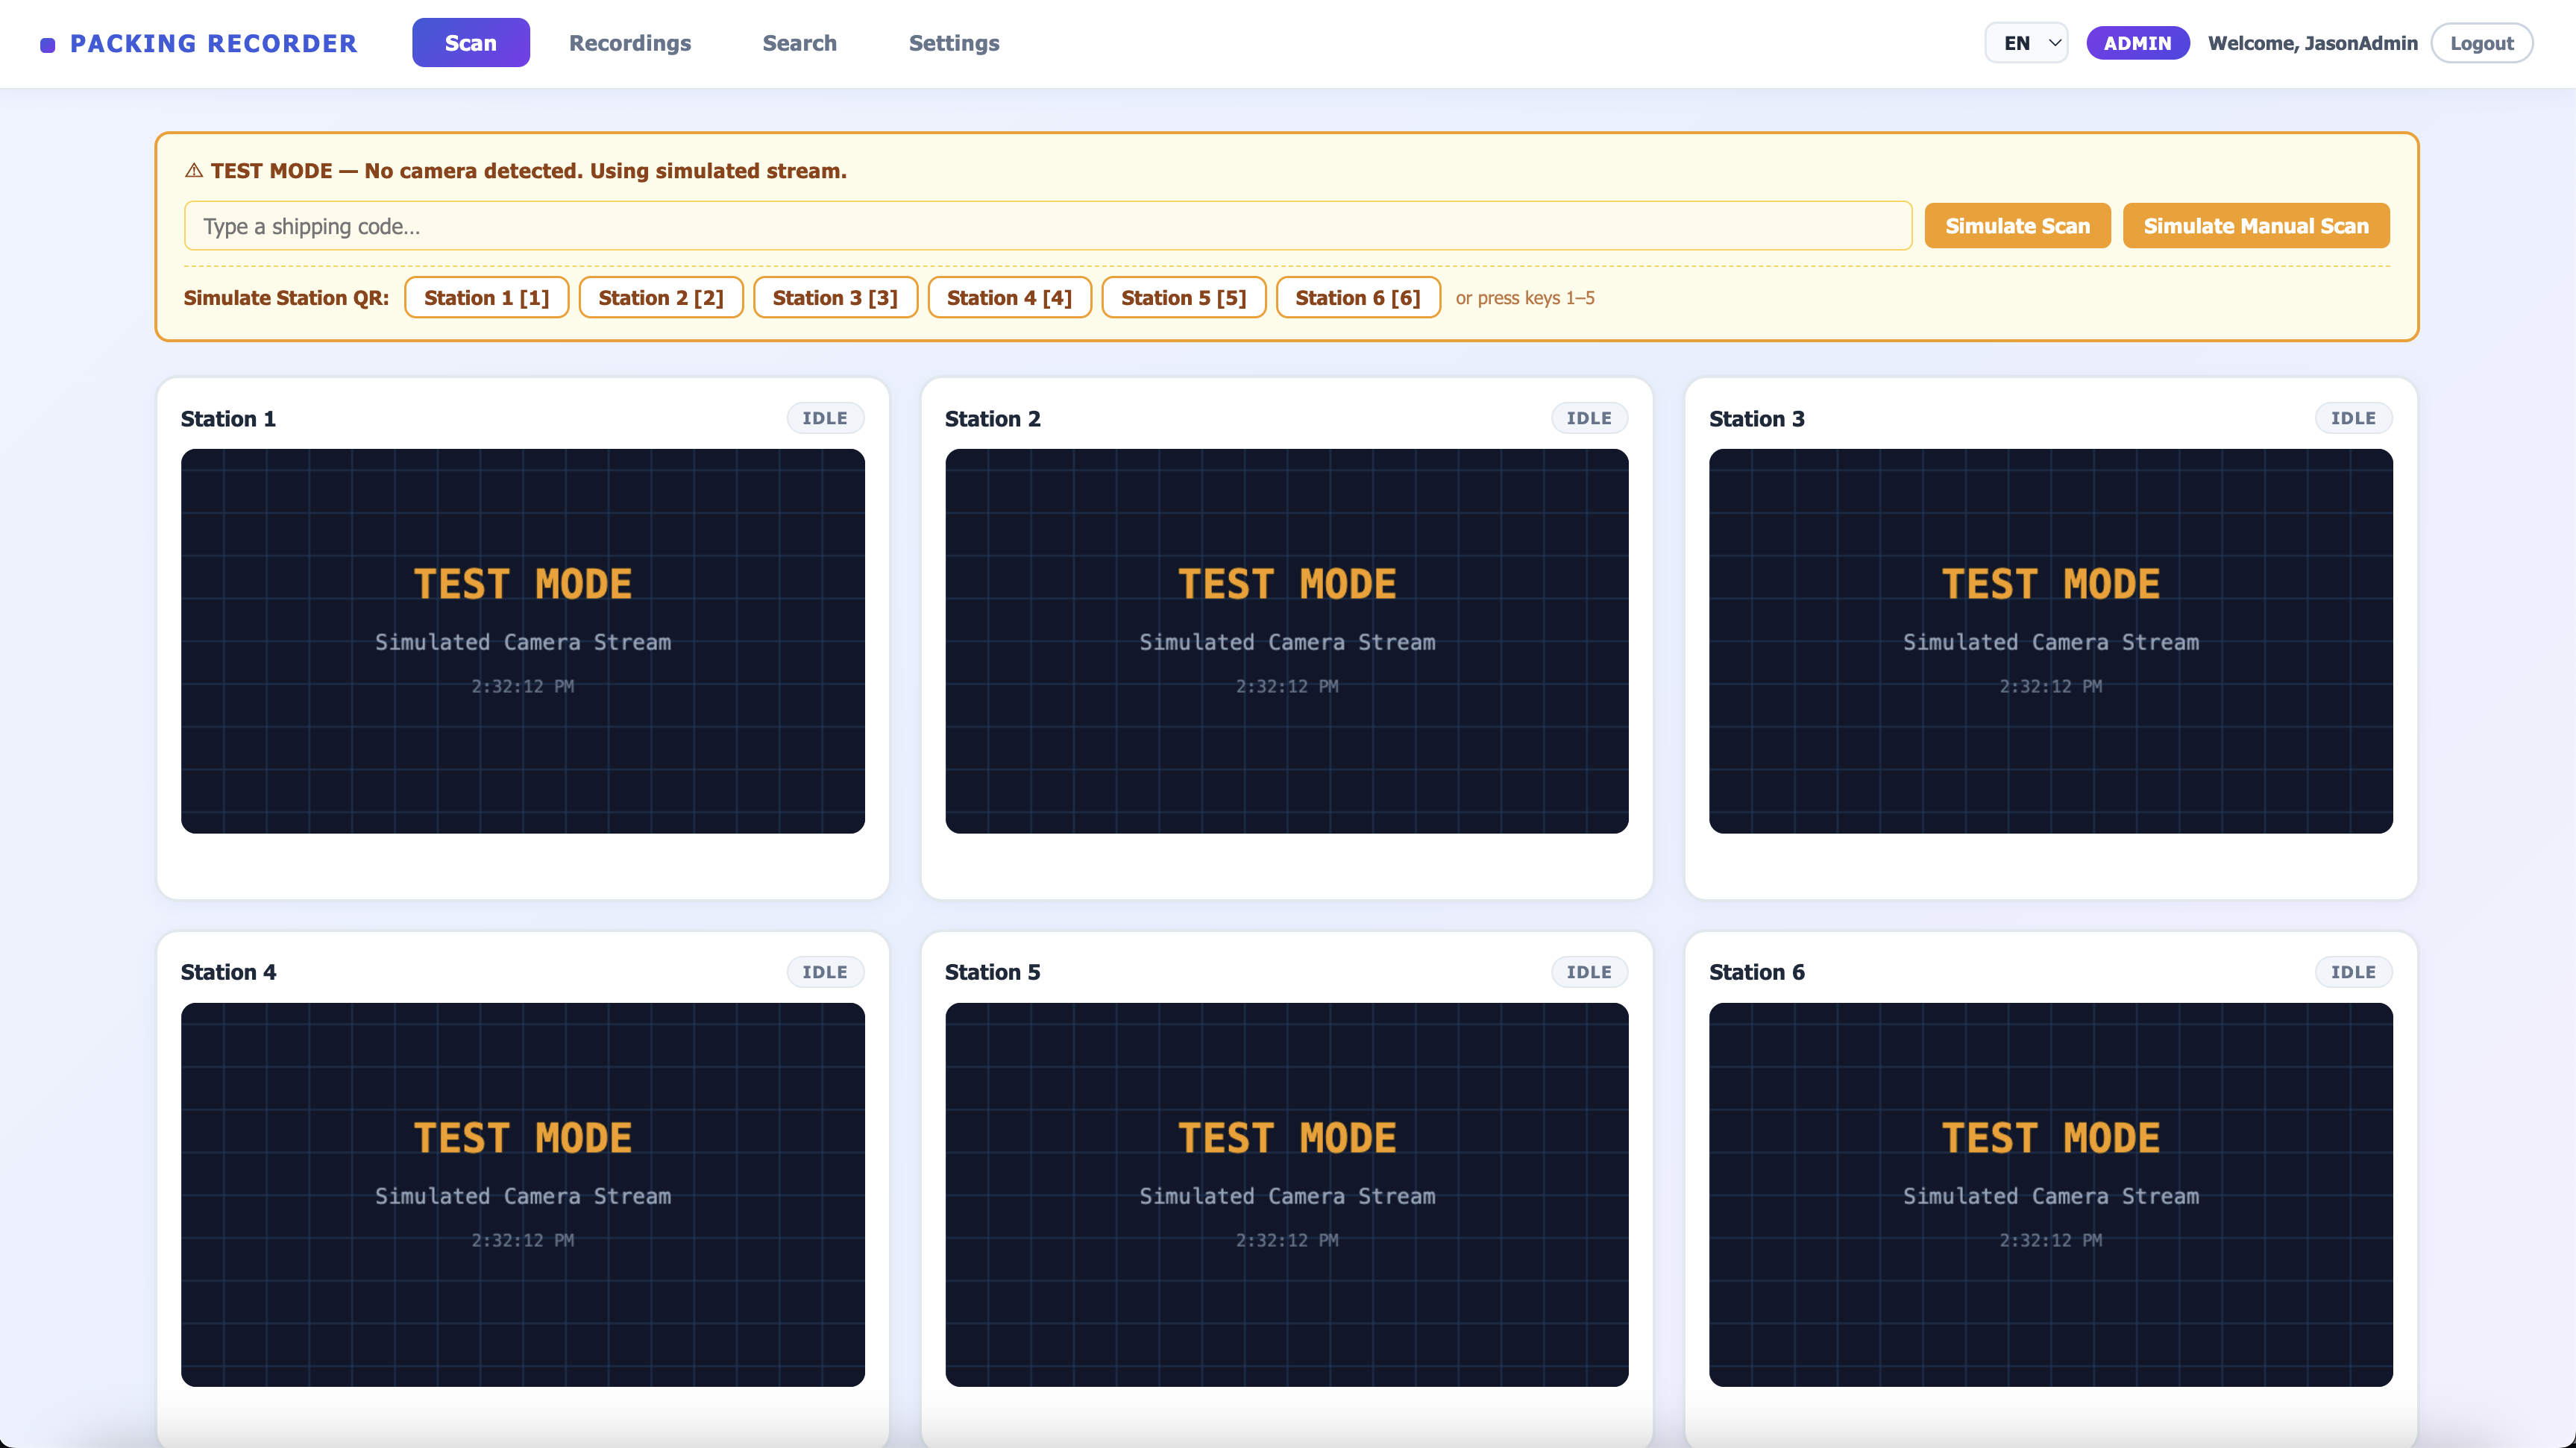Viewport: 2576px width, 1448px height.
Task: Click the IDLE status badge of Station 6
Action: (x=2353, y=972)
